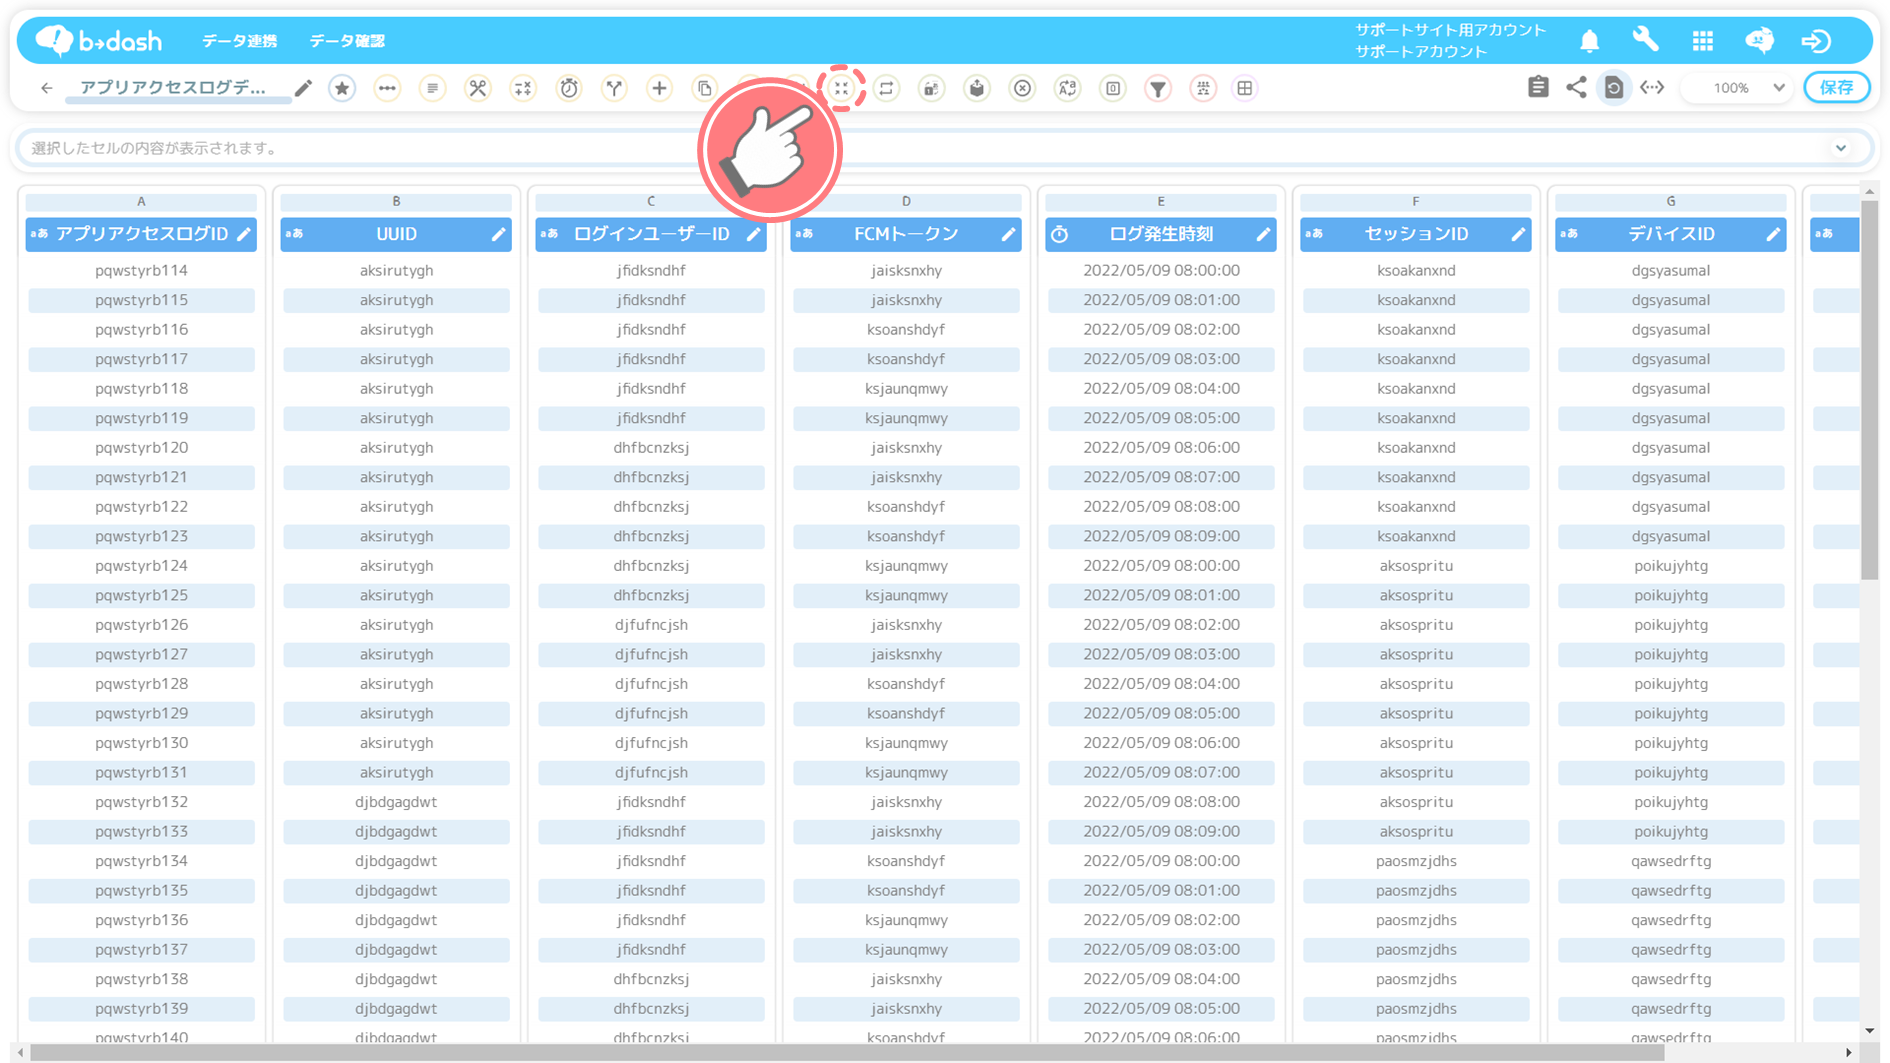Click the cell content display field

point(945,148)
